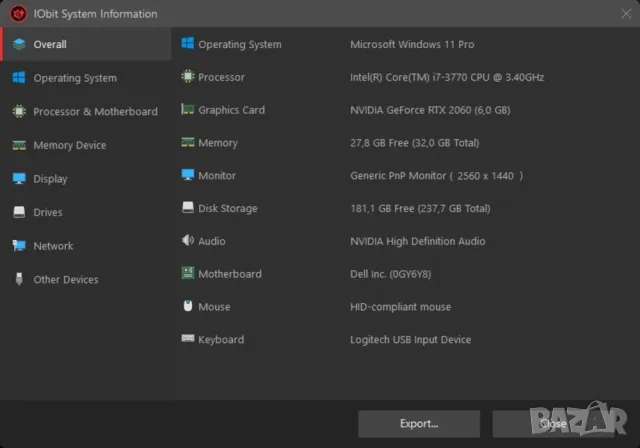Click the Mouse row icon
The height and width of the screenshot is (448, 640).
click(x=188, y=306)
